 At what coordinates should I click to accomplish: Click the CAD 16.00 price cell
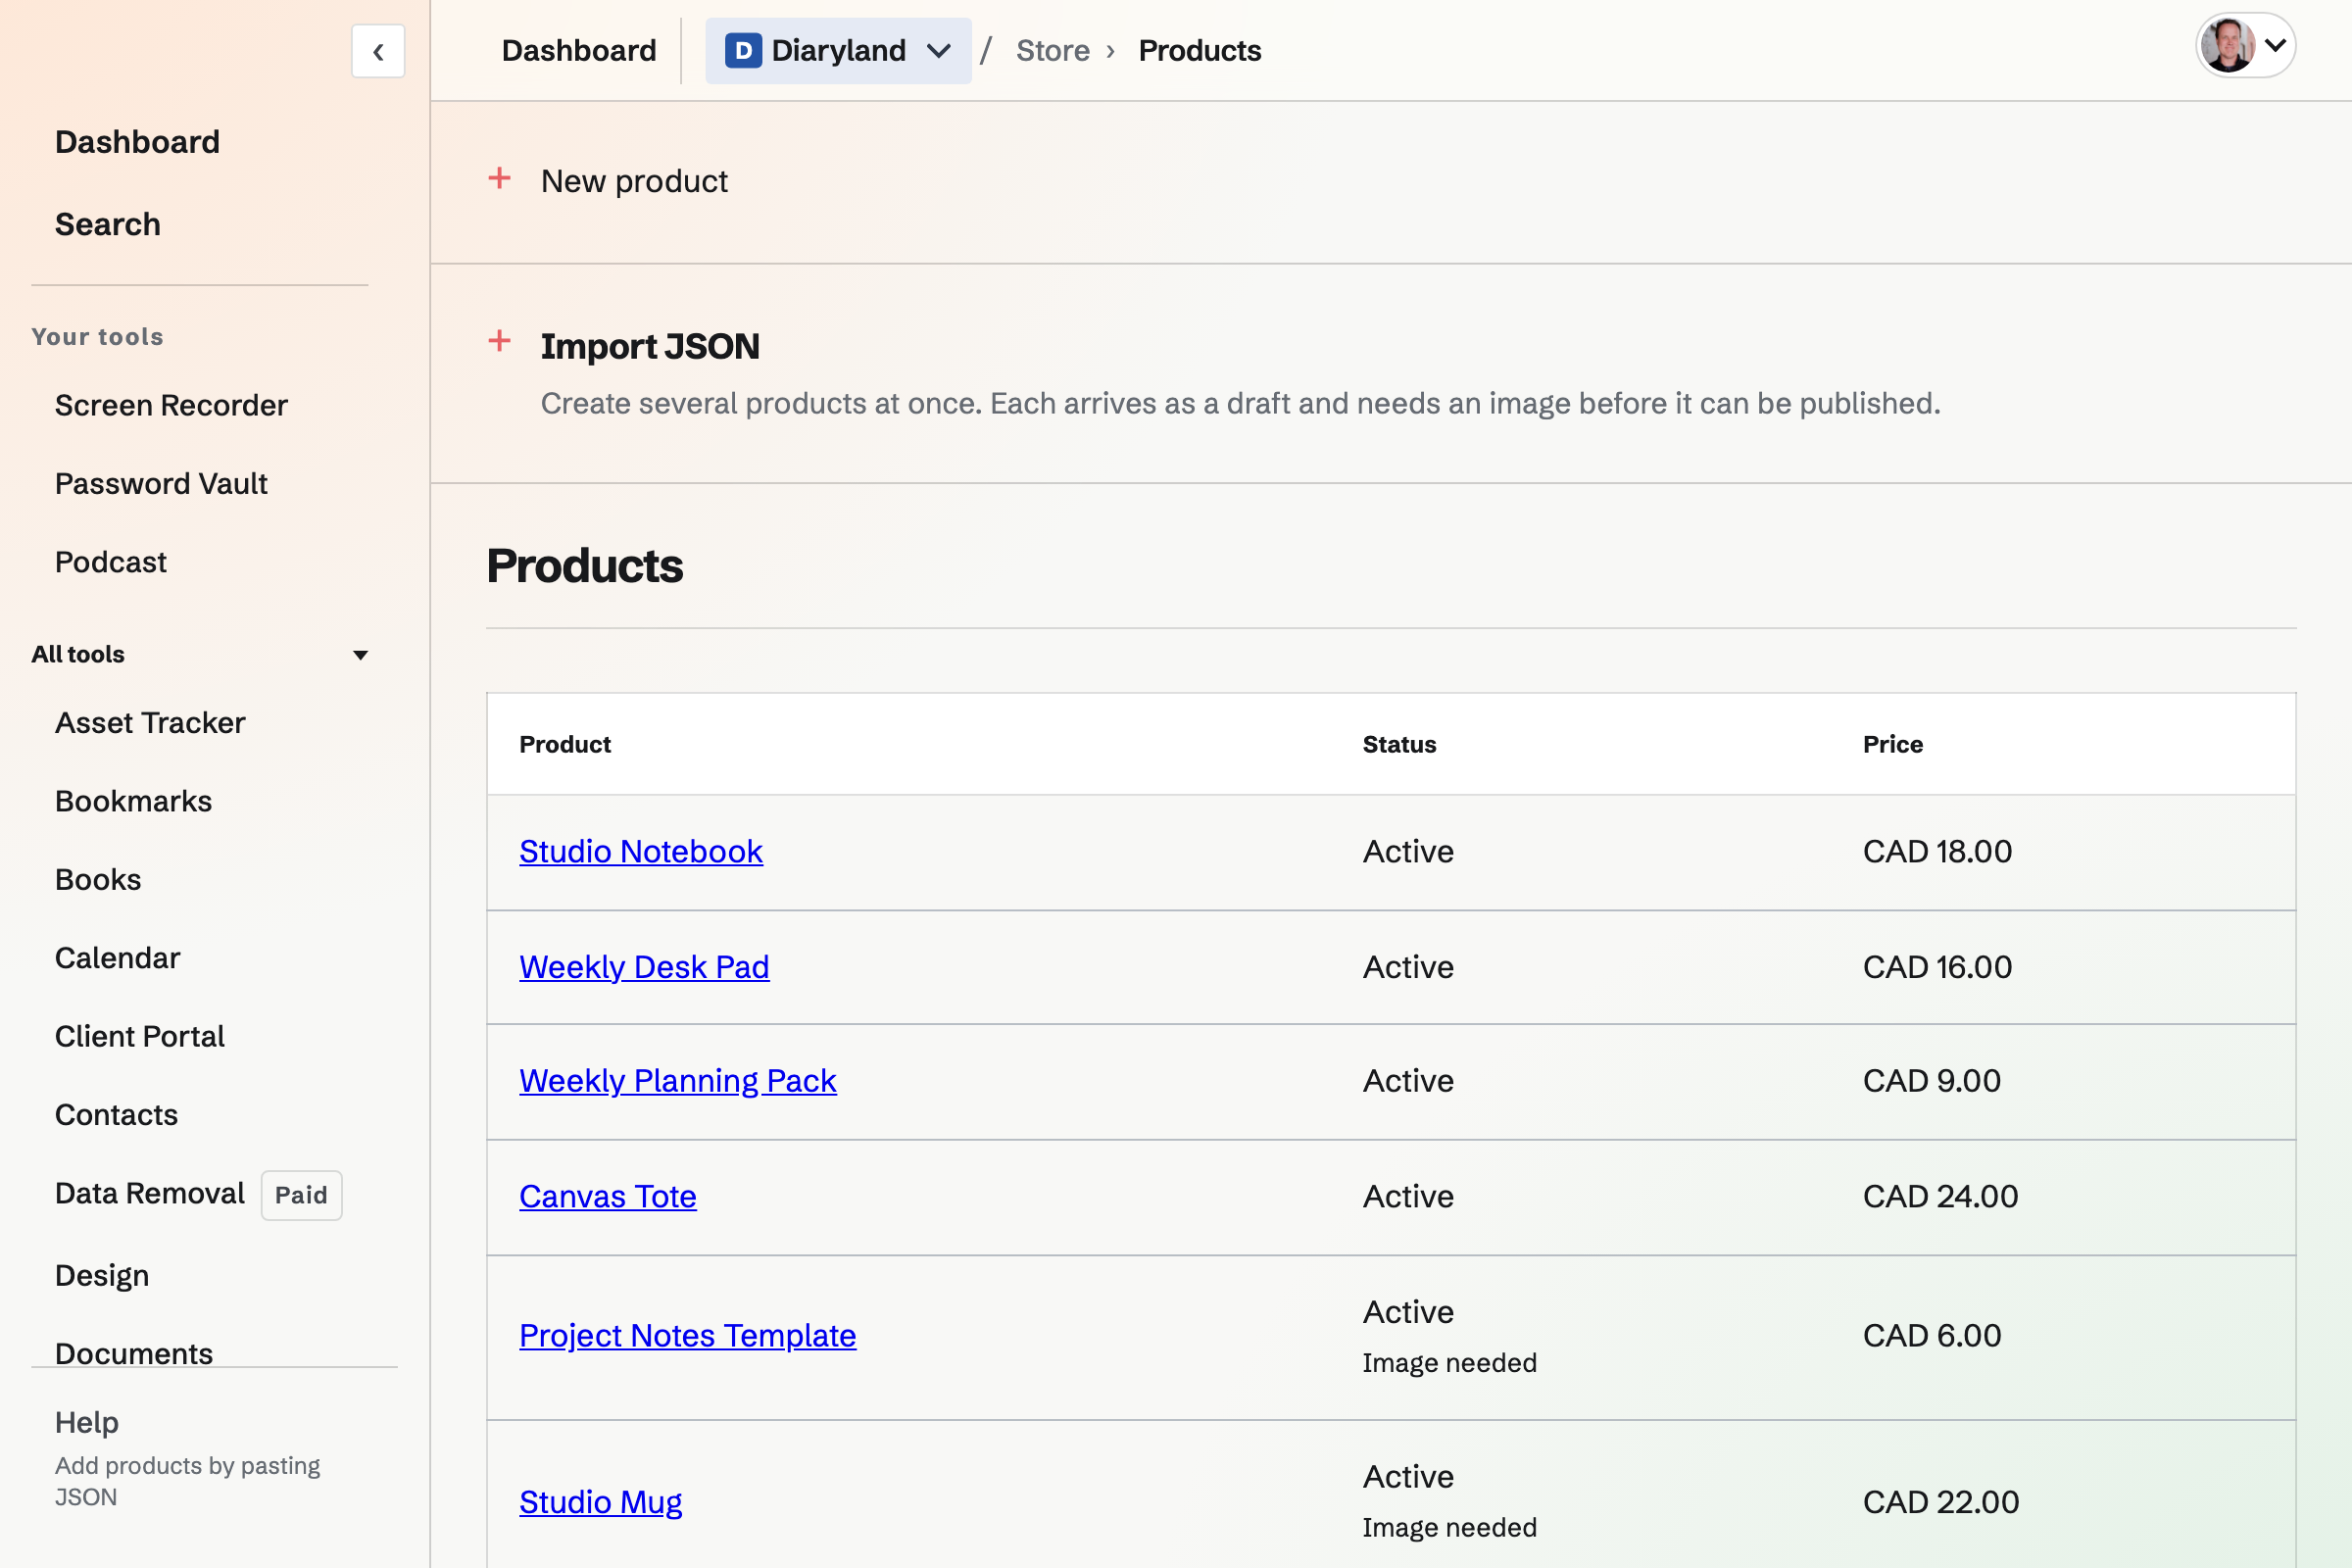(1937, 967)
